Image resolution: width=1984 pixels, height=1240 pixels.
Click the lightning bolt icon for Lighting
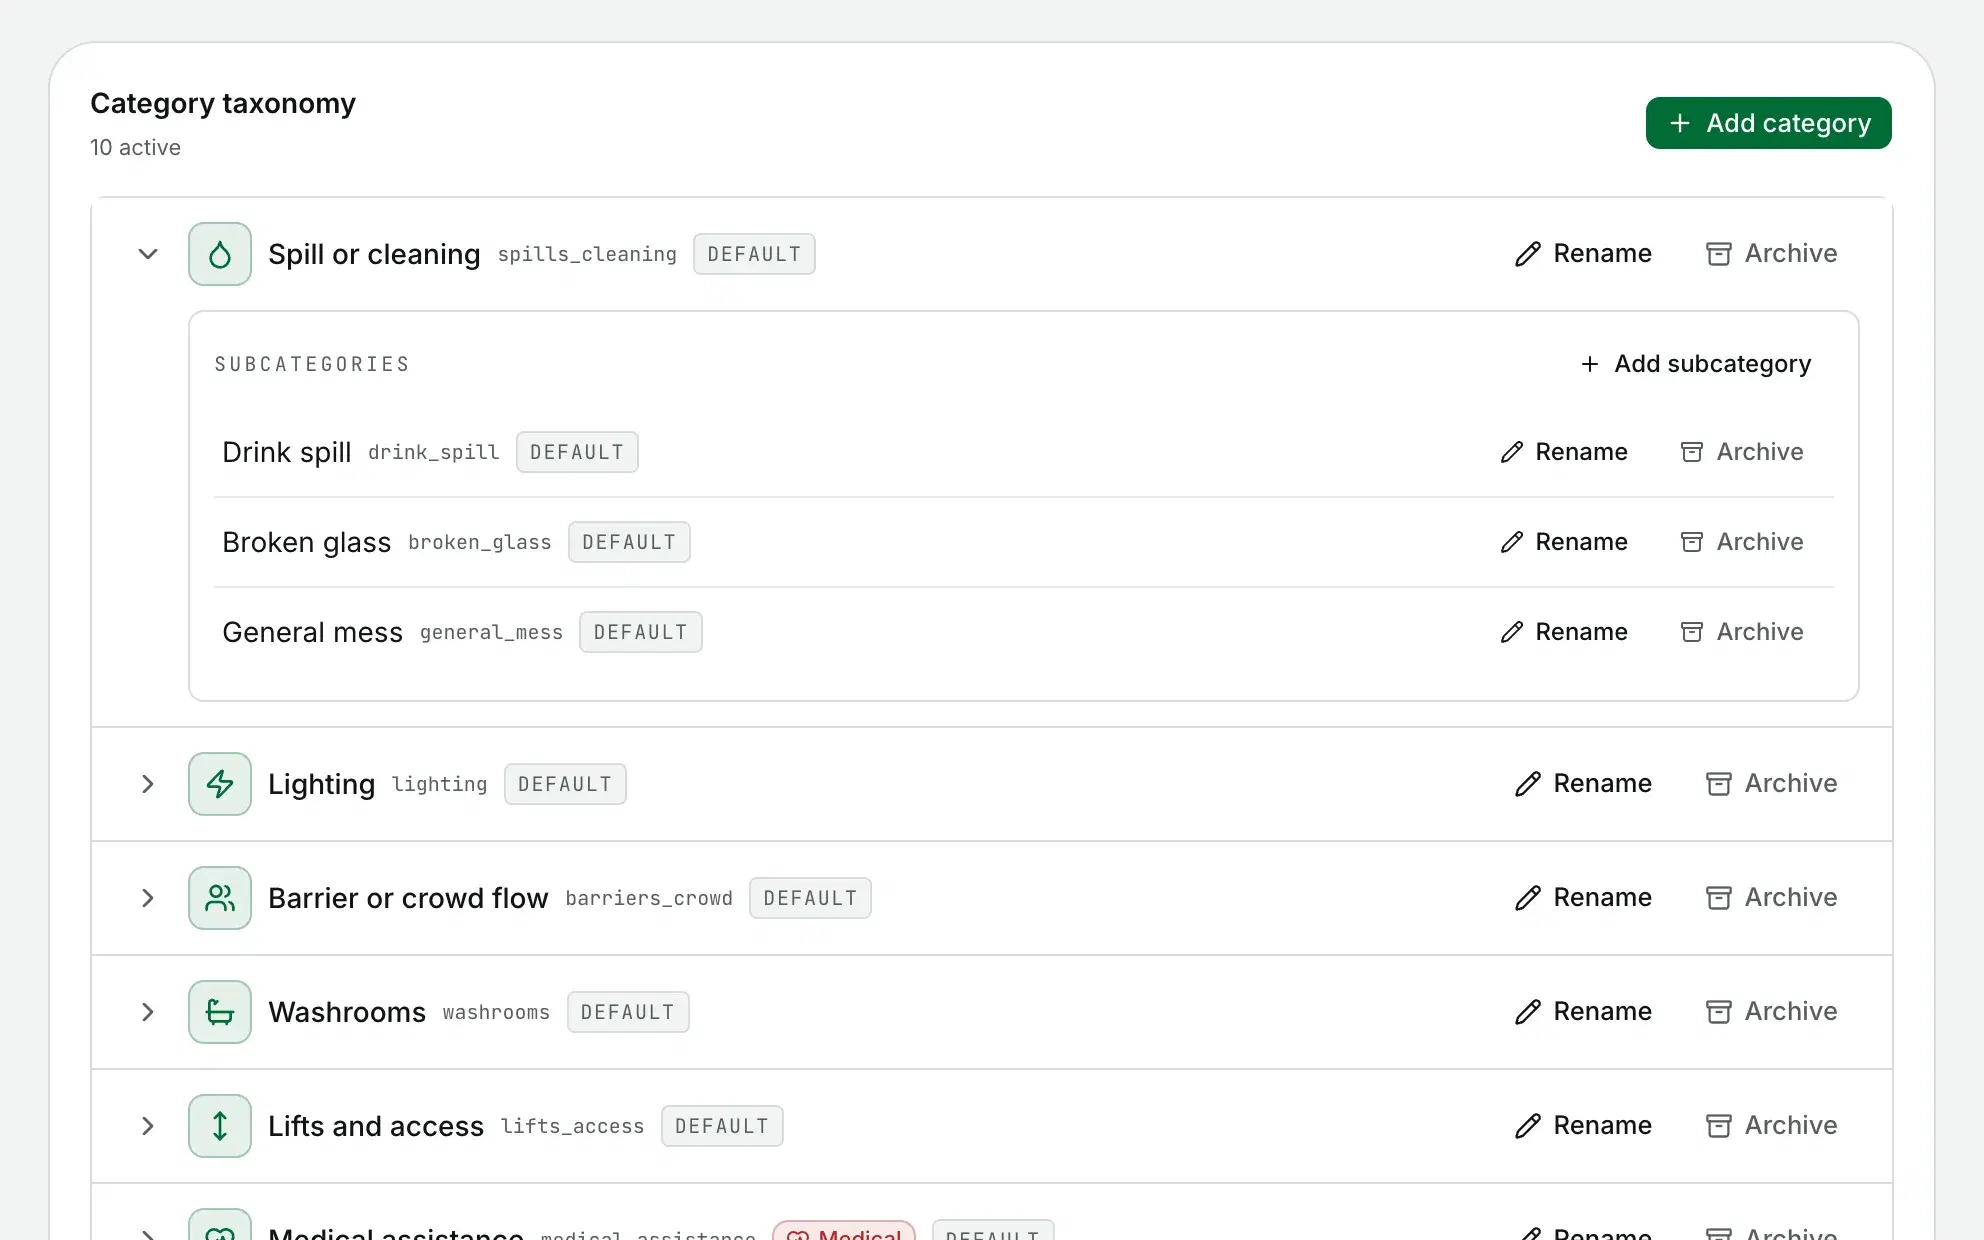tap(220, 784)
